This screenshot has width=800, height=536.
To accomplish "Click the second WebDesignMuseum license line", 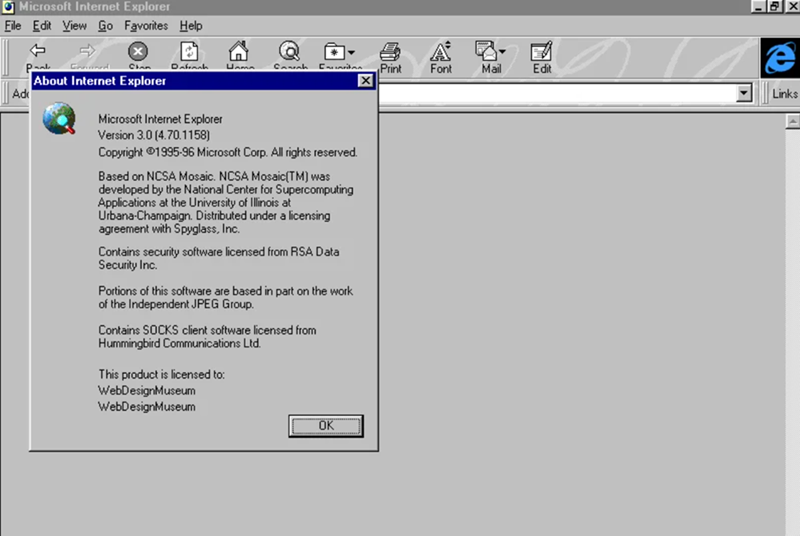I will coord(146,407).
